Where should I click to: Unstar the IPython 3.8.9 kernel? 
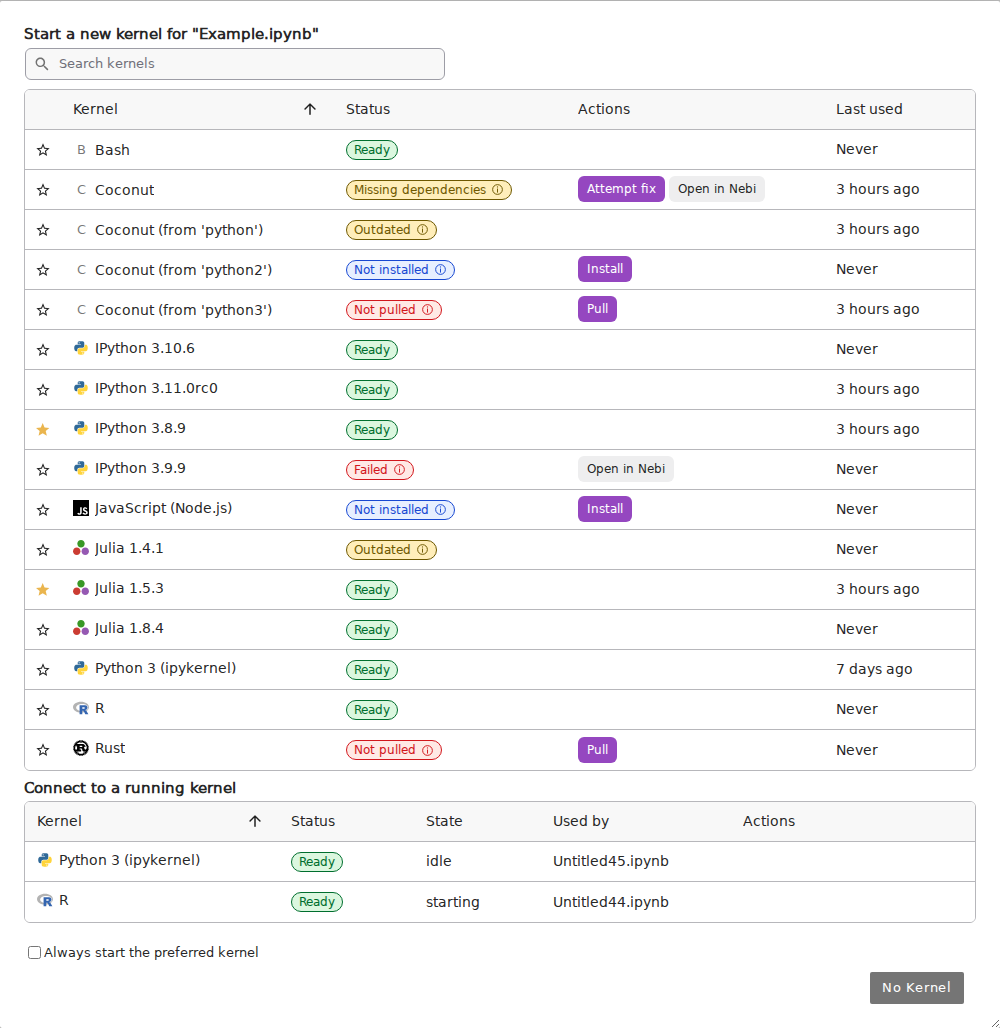43,429
